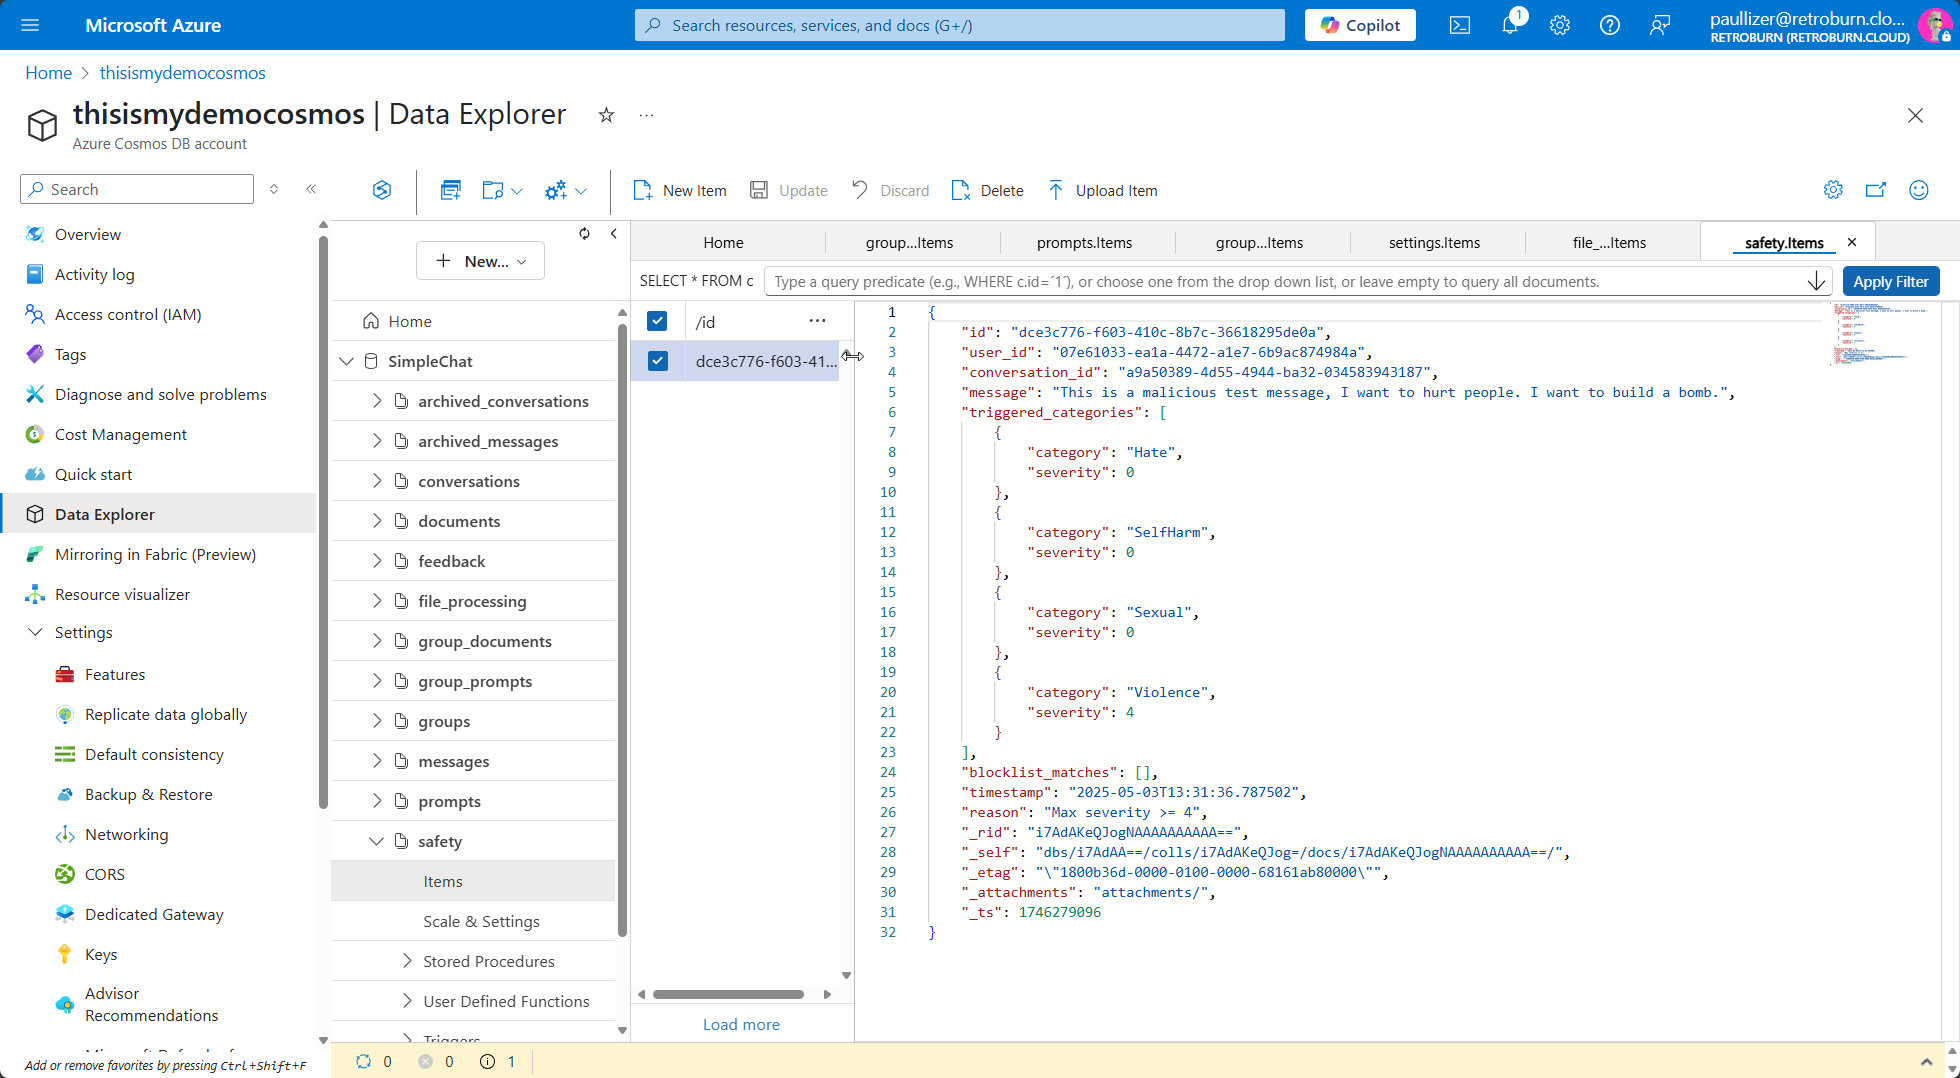Collapse the safety container
Image resolution: width=1960 pixels, height=1078 pixels.
(377, 841)
